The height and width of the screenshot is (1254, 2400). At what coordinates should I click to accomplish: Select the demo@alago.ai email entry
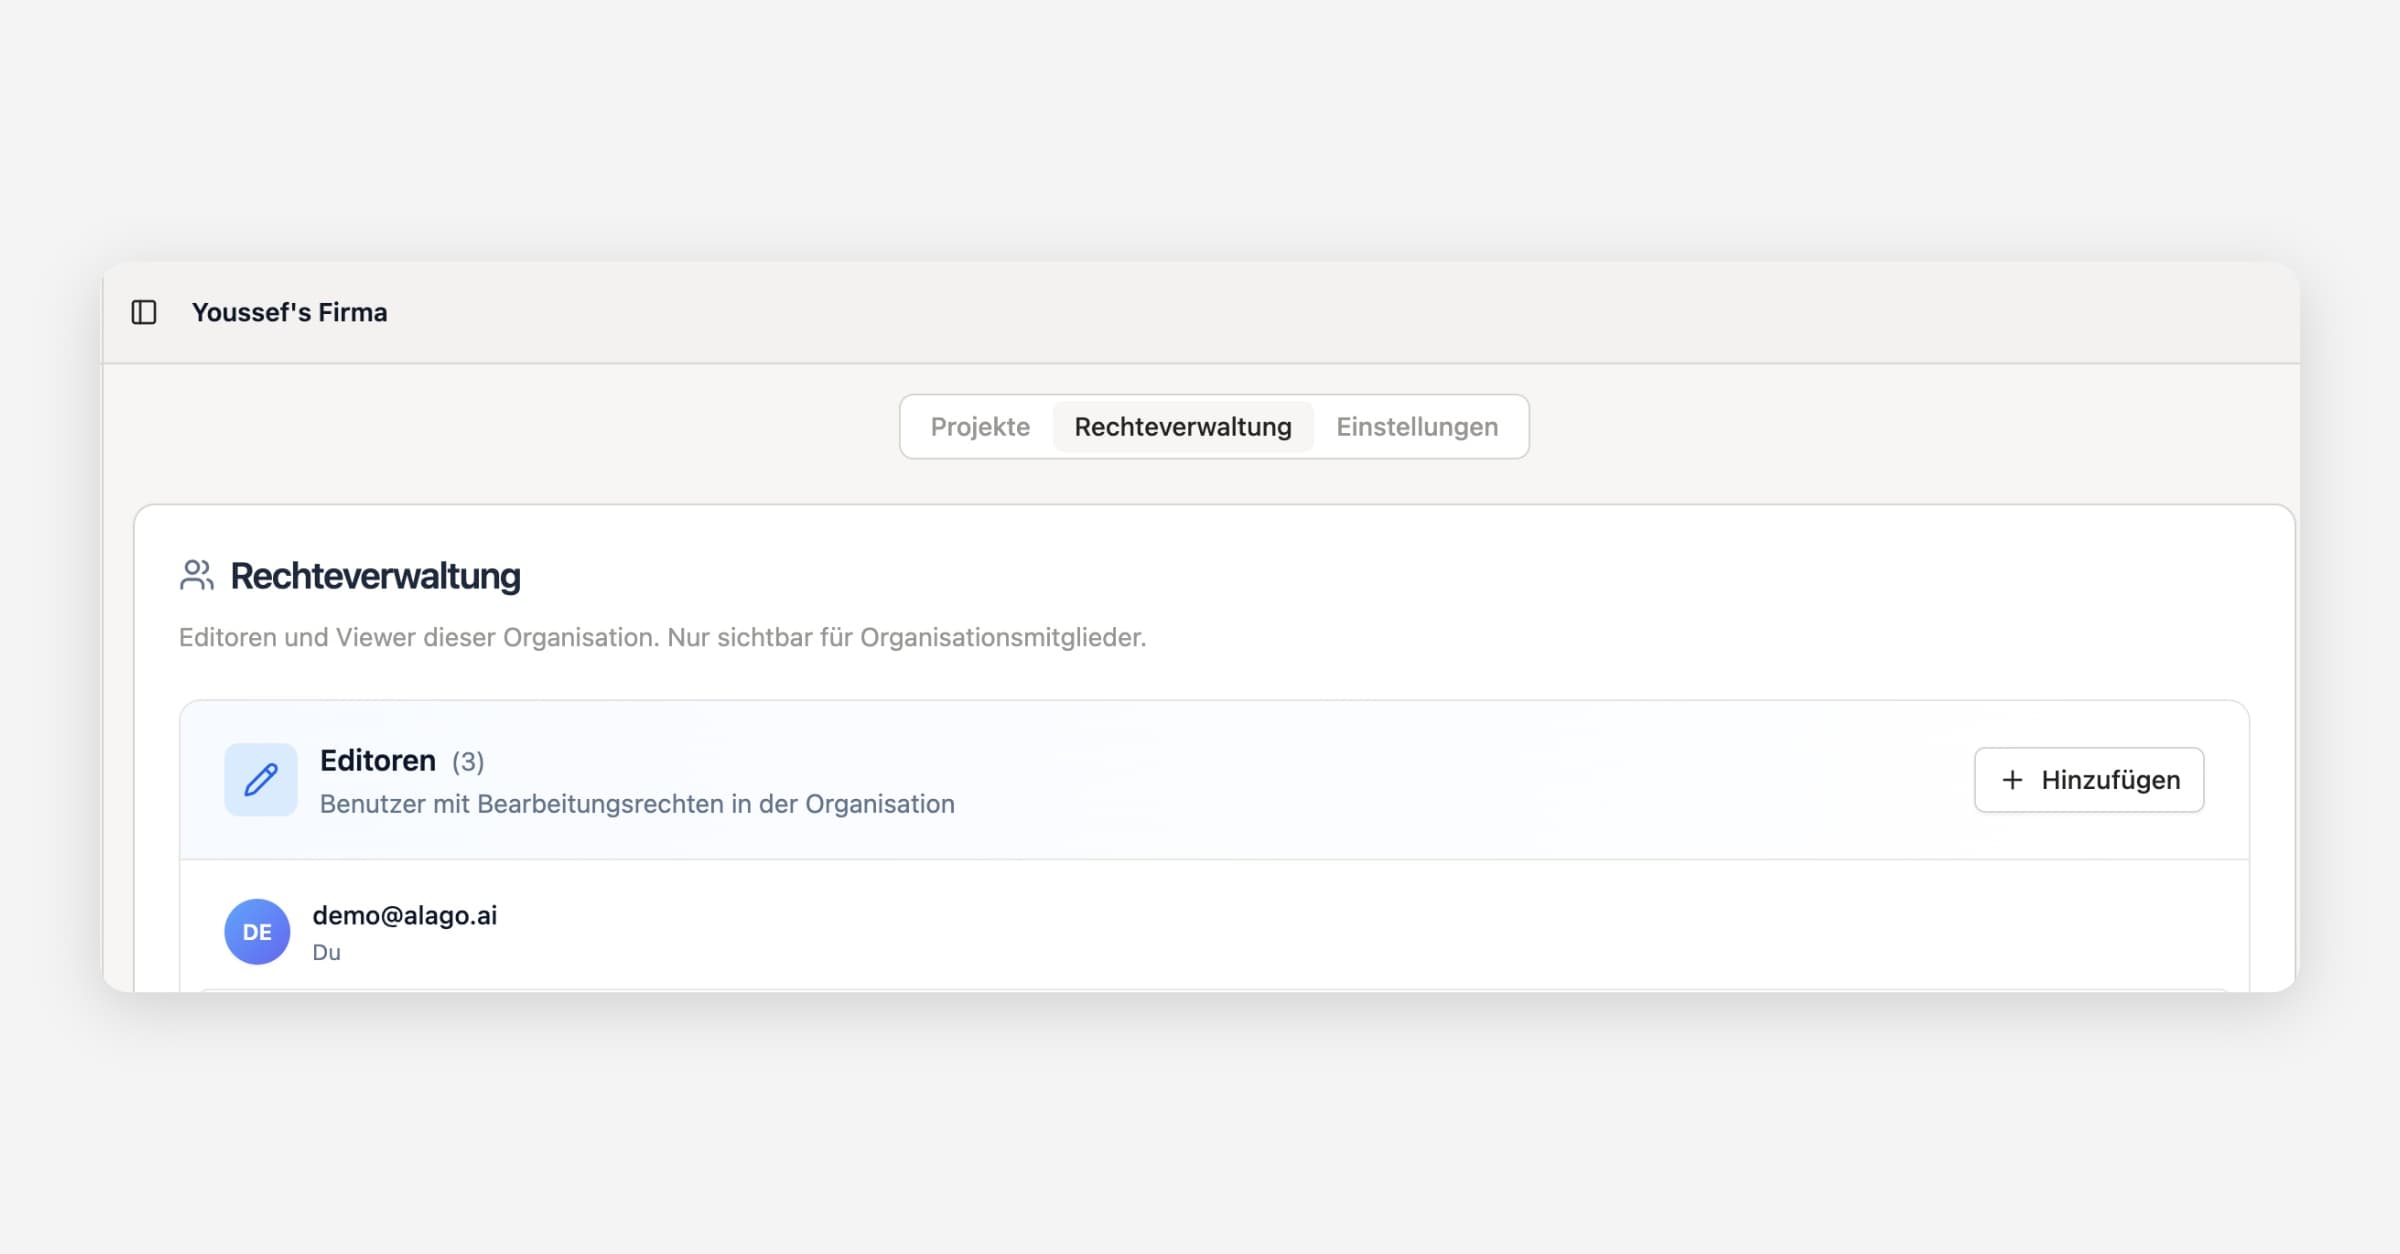pos(405,915)
